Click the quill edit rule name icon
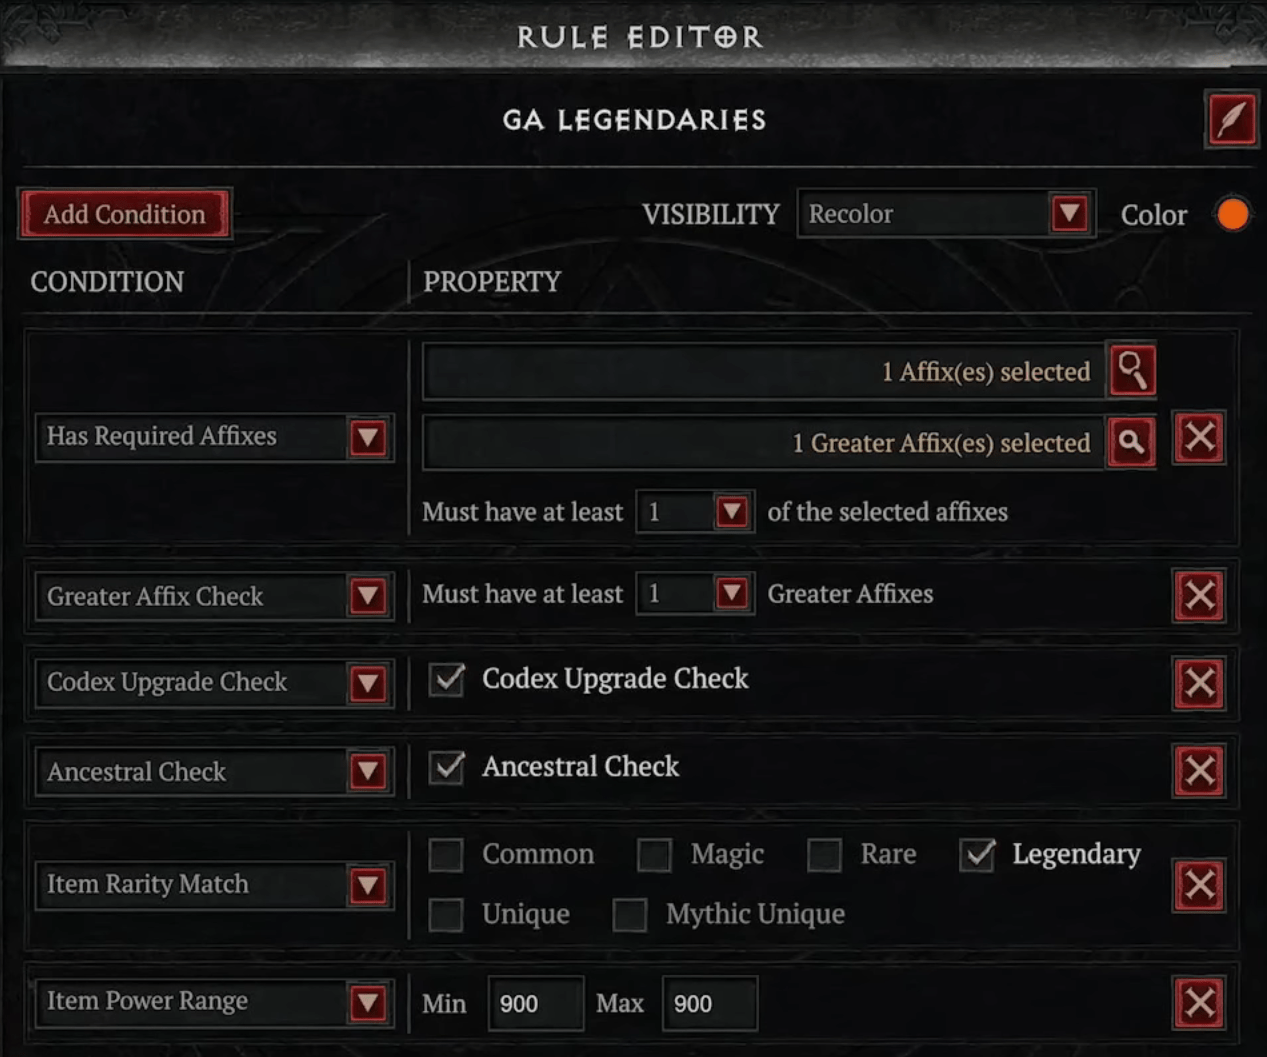This screenshot has height=1057, width=1267. pos(1231,120)
